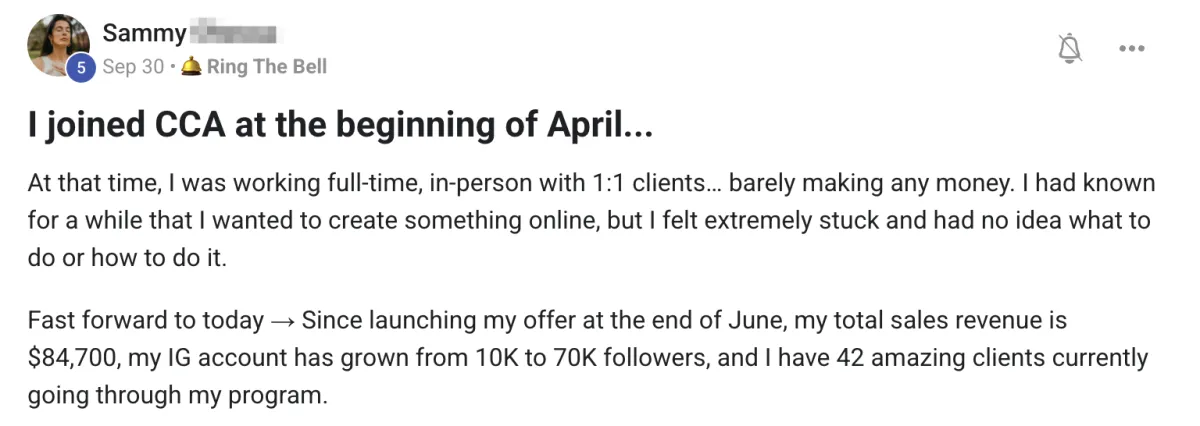View the author name Sammy
Screen dimensions: 1200x426
(x=144, y=34)
